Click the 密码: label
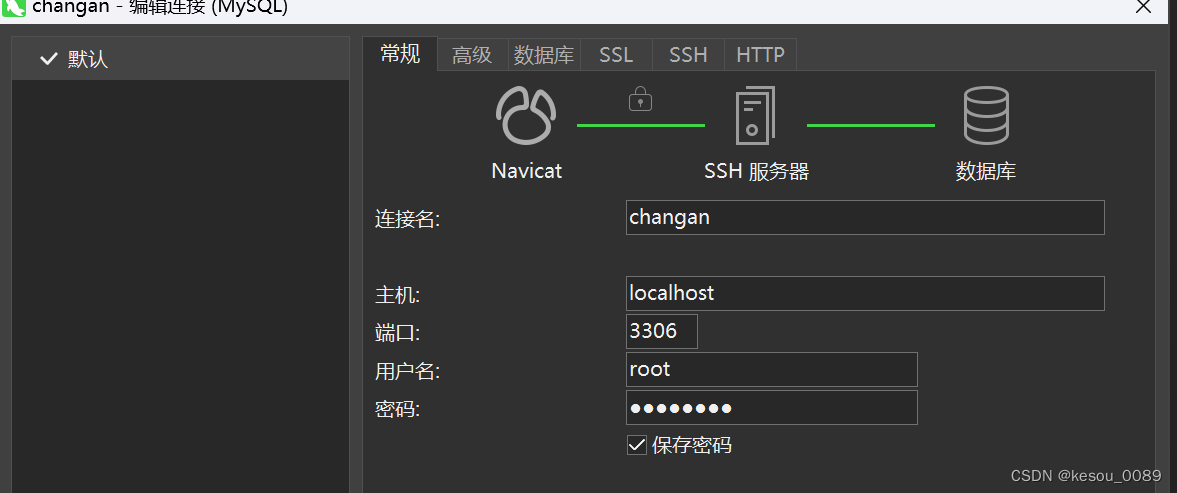This screenshot has width=1177, height=493. pyautogui.click(x=397, y=409)
